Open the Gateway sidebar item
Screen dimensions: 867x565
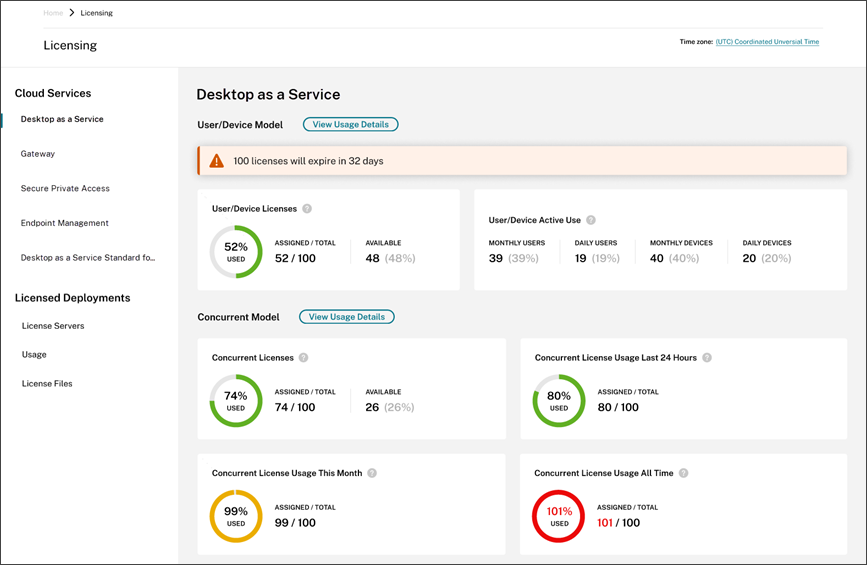coord(38,154)
